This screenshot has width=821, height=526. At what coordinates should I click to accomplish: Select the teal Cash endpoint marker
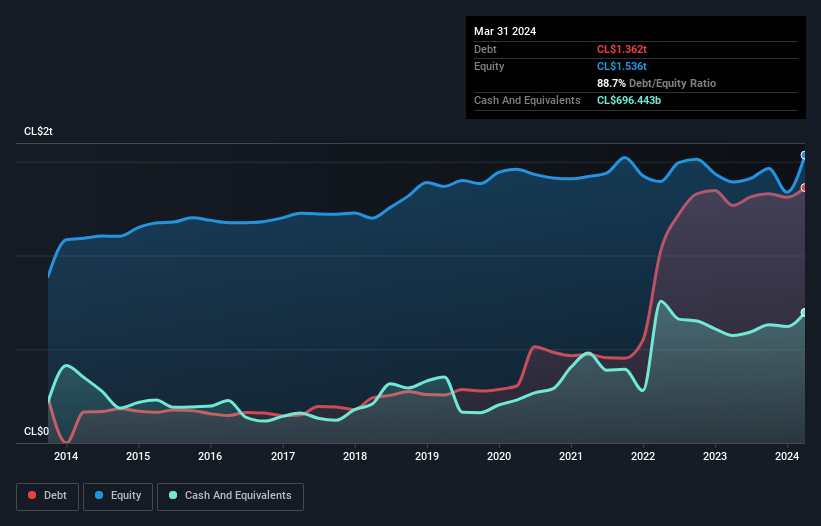pos(803,313)
